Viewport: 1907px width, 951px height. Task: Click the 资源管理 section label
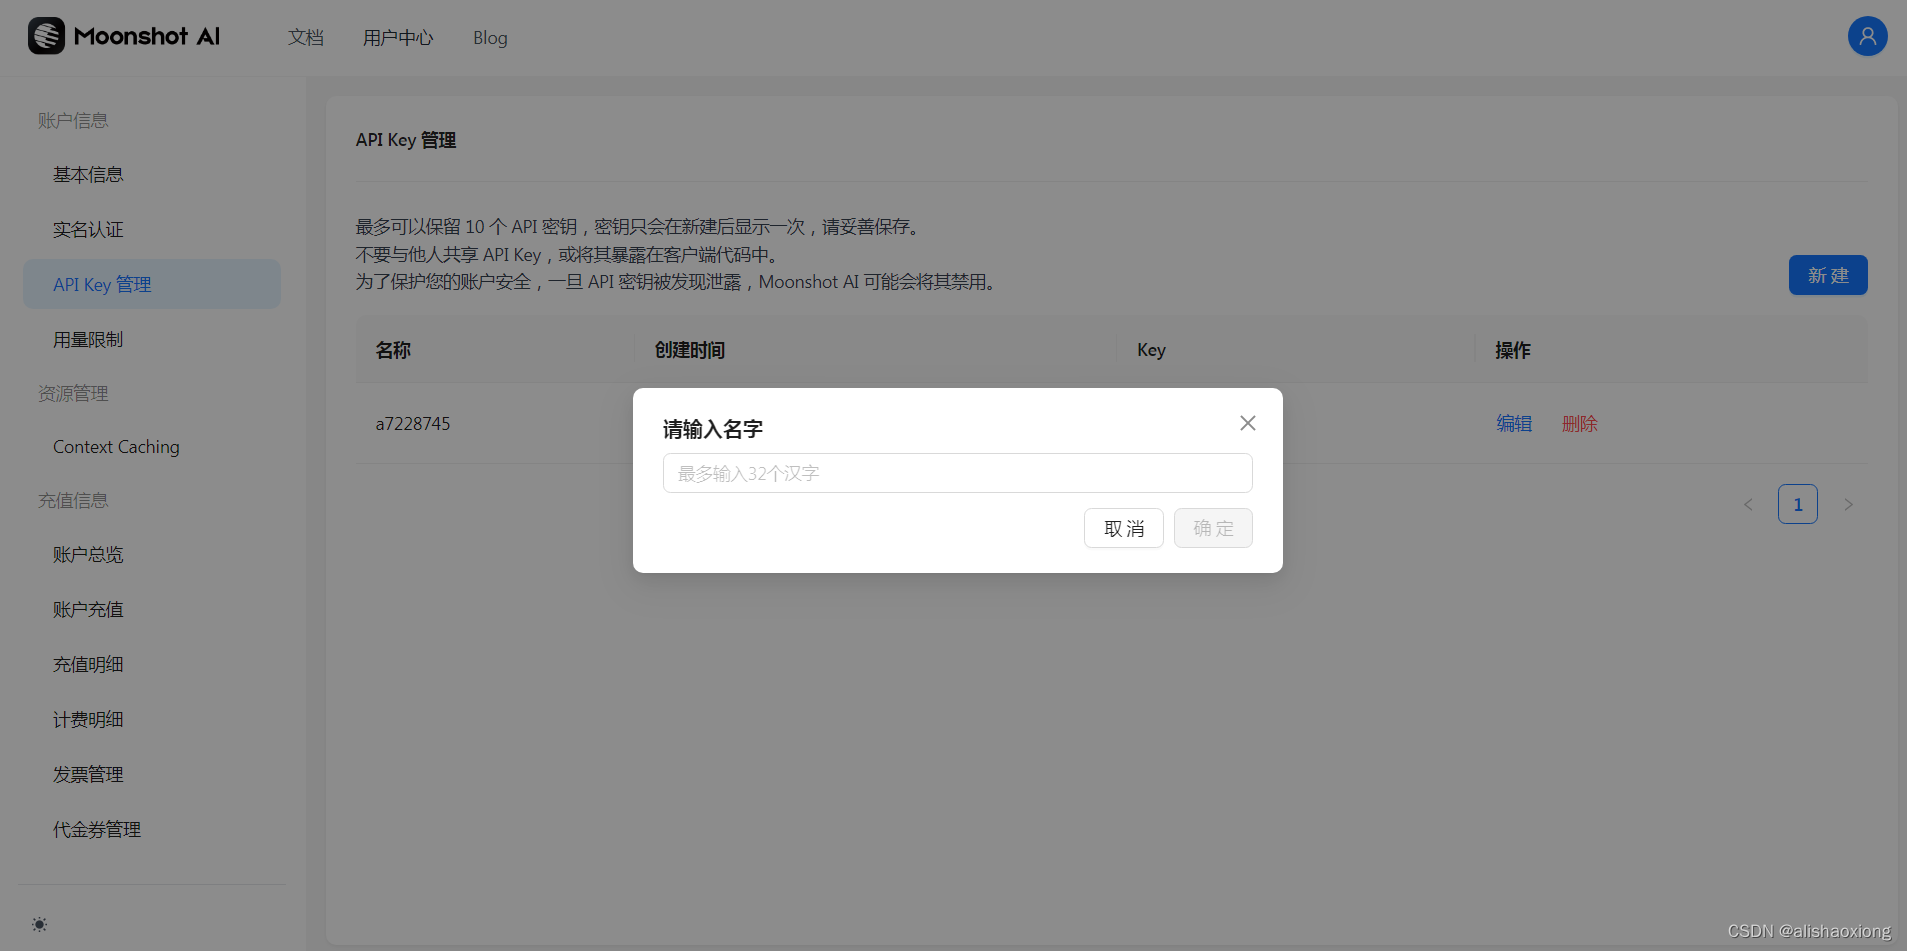click(x=73, y=393)
